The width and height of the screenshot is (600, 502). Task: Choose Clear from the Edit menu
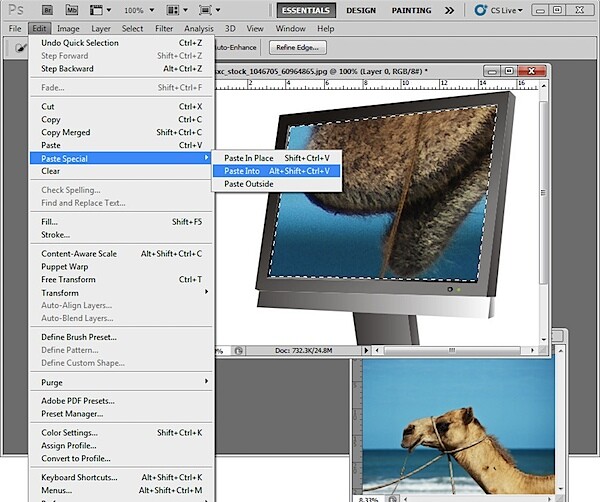pyautogui.click(x=121, y=171)
